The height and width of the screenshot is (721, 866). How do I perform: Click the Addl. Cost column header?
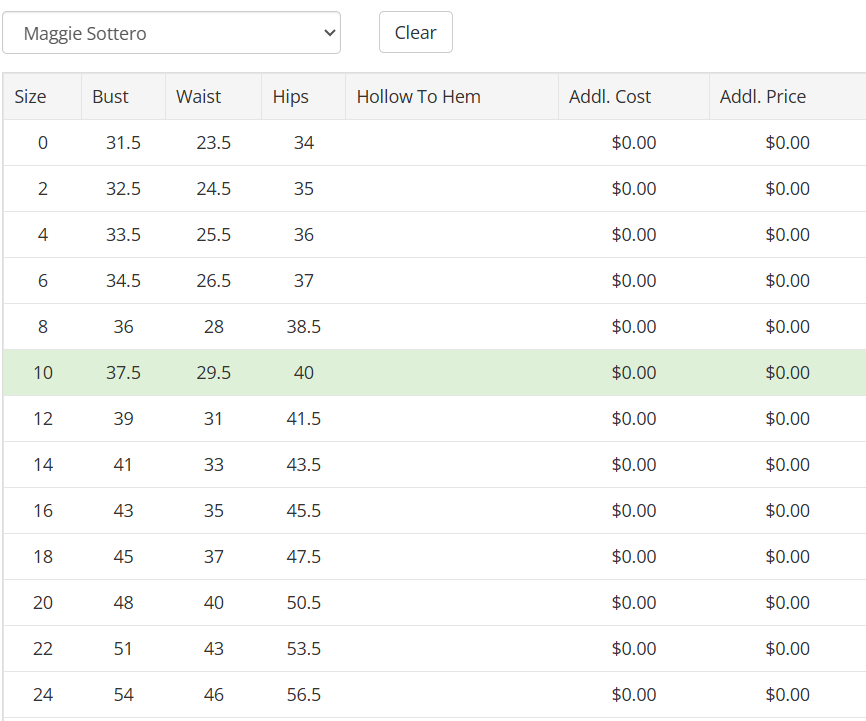pyautogui.click(x=610, y=97)
